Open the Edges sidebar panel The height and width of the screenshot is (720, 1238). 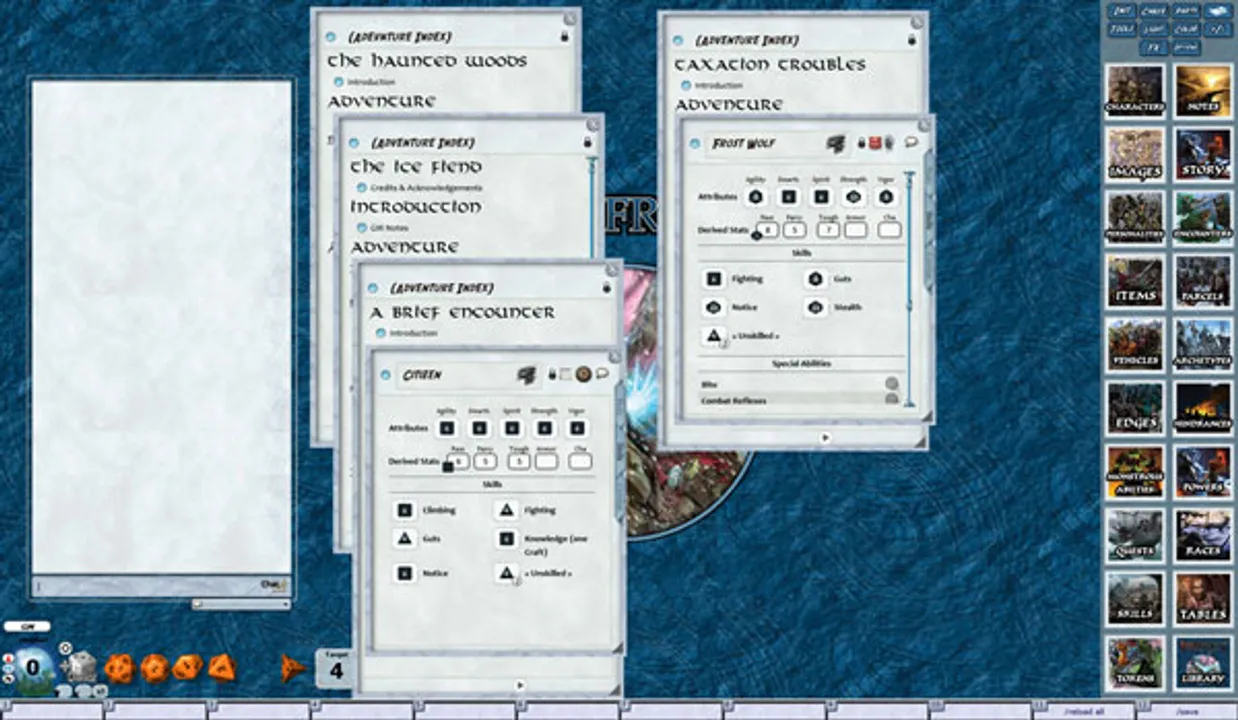1135,407
